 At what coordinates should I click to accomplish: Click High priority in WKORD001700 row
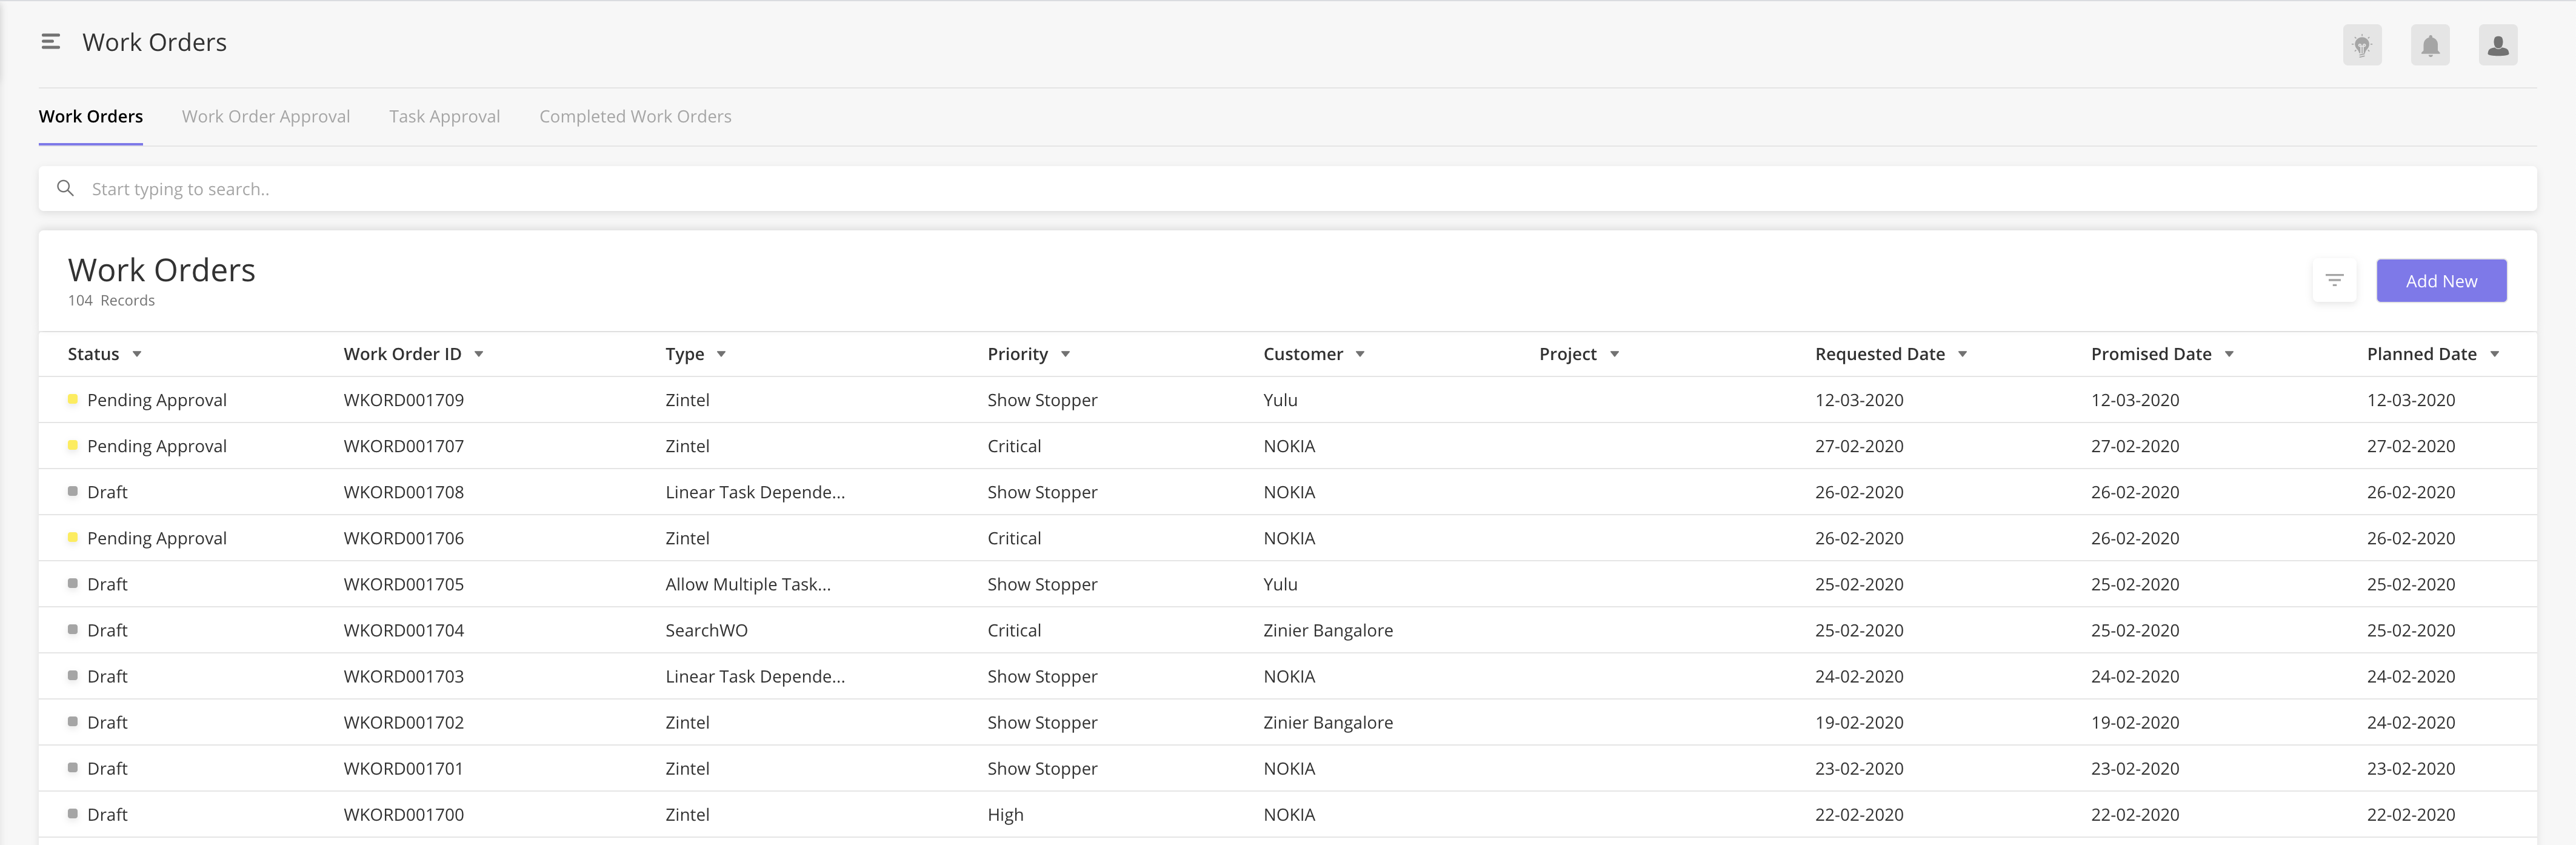[x=1005, y=814]
